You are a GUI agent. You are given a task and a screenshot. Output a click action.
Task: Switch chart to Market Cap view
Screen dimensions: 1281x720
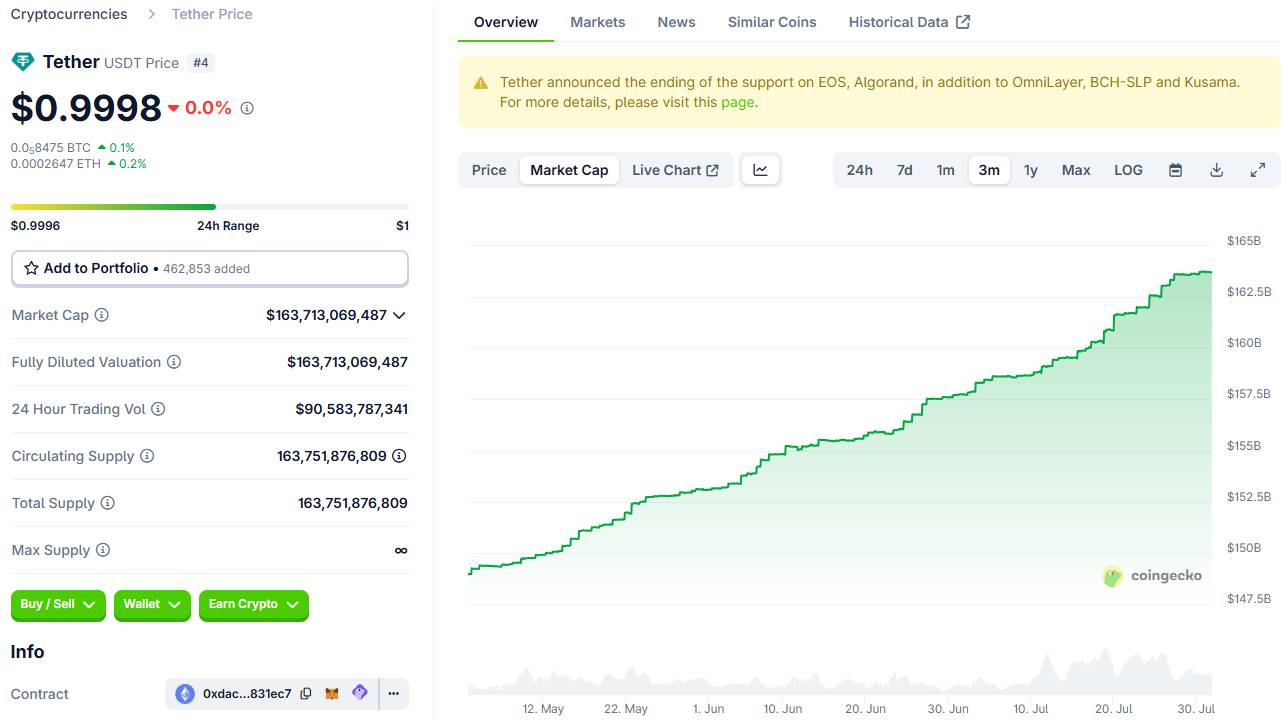(x=569, y=170)
